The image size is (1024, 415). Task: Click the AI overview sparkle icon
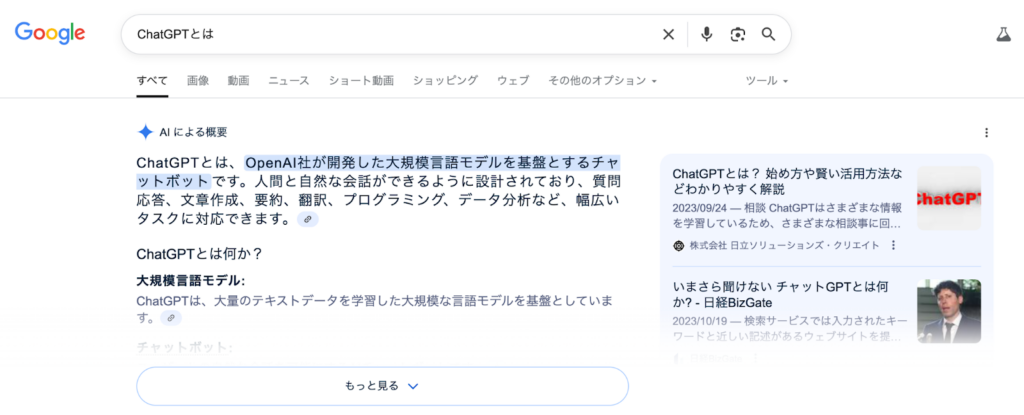pyautogui.click(x=145, y=132)
